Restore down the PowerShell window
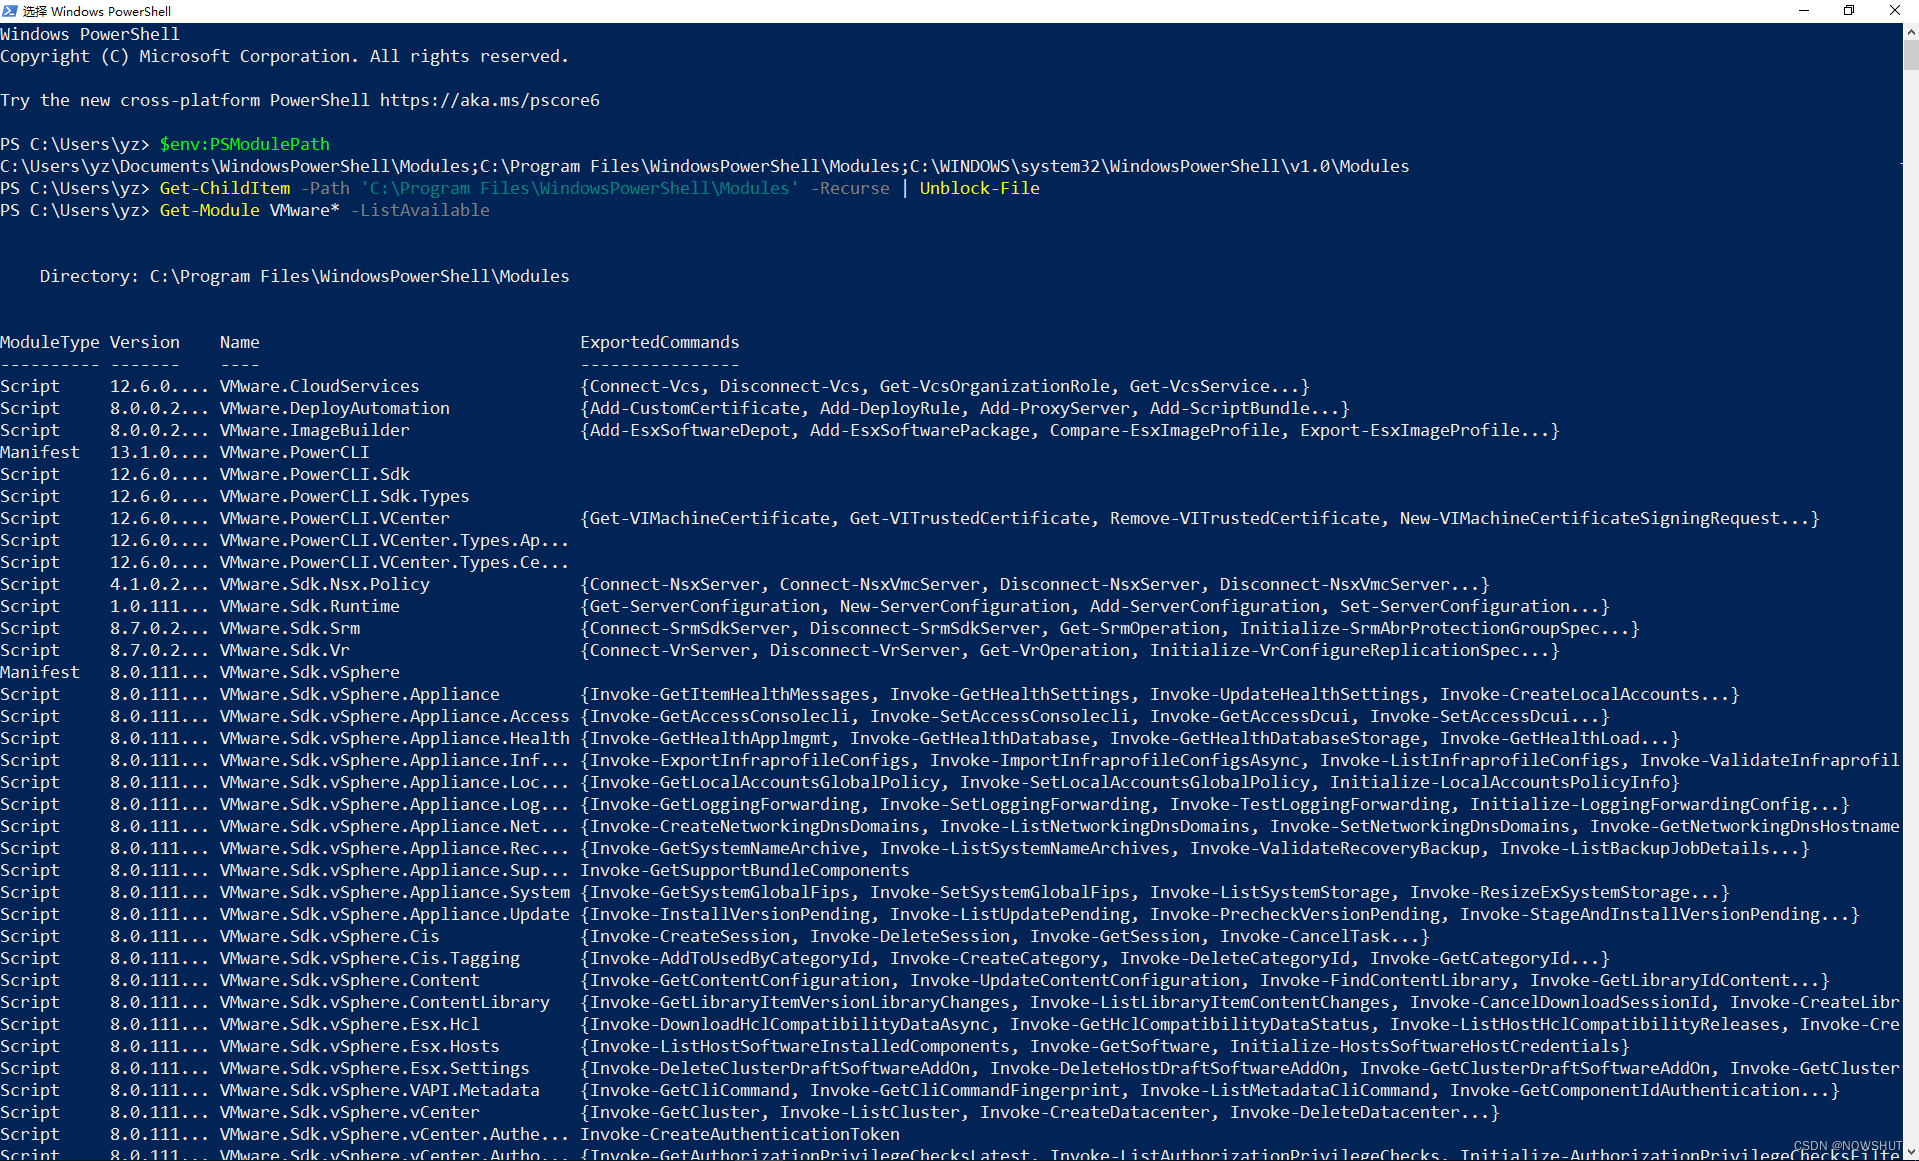Screen dimensions: 1919x1161 (x=1849, y=11)
